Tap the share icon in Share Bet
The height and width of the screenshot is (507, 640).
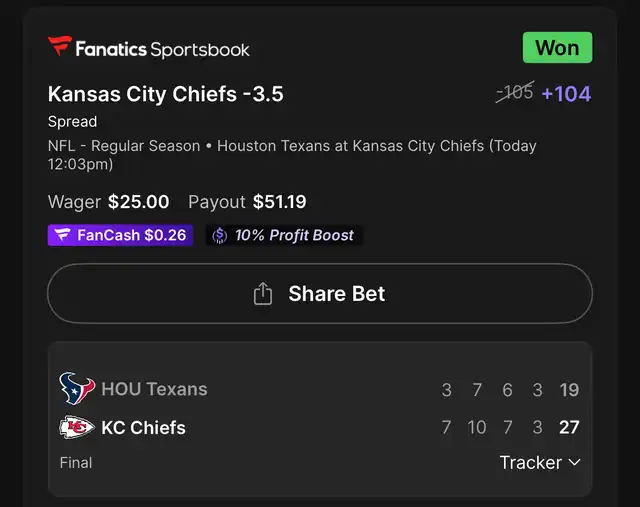(262, 294)
